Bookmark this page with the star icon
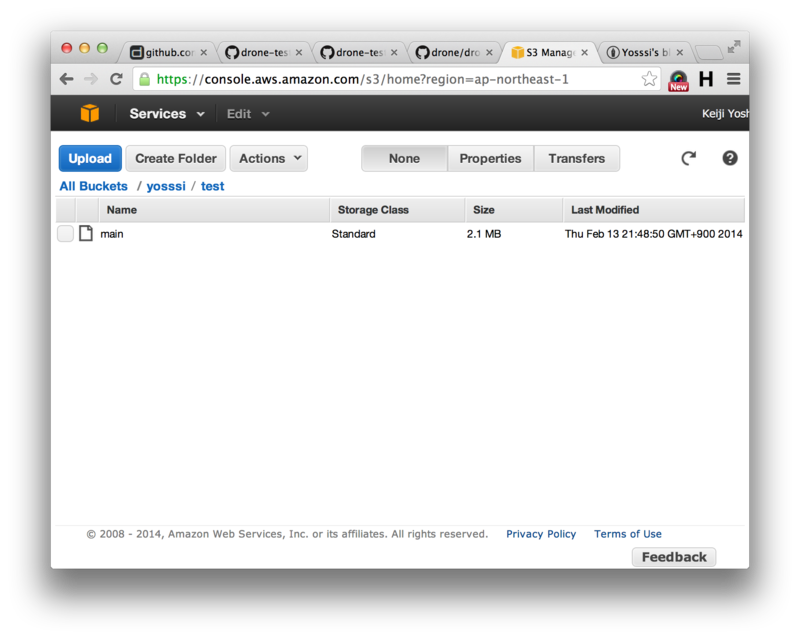Viewport: 800px width, 639px height. (x=649, y=79)
